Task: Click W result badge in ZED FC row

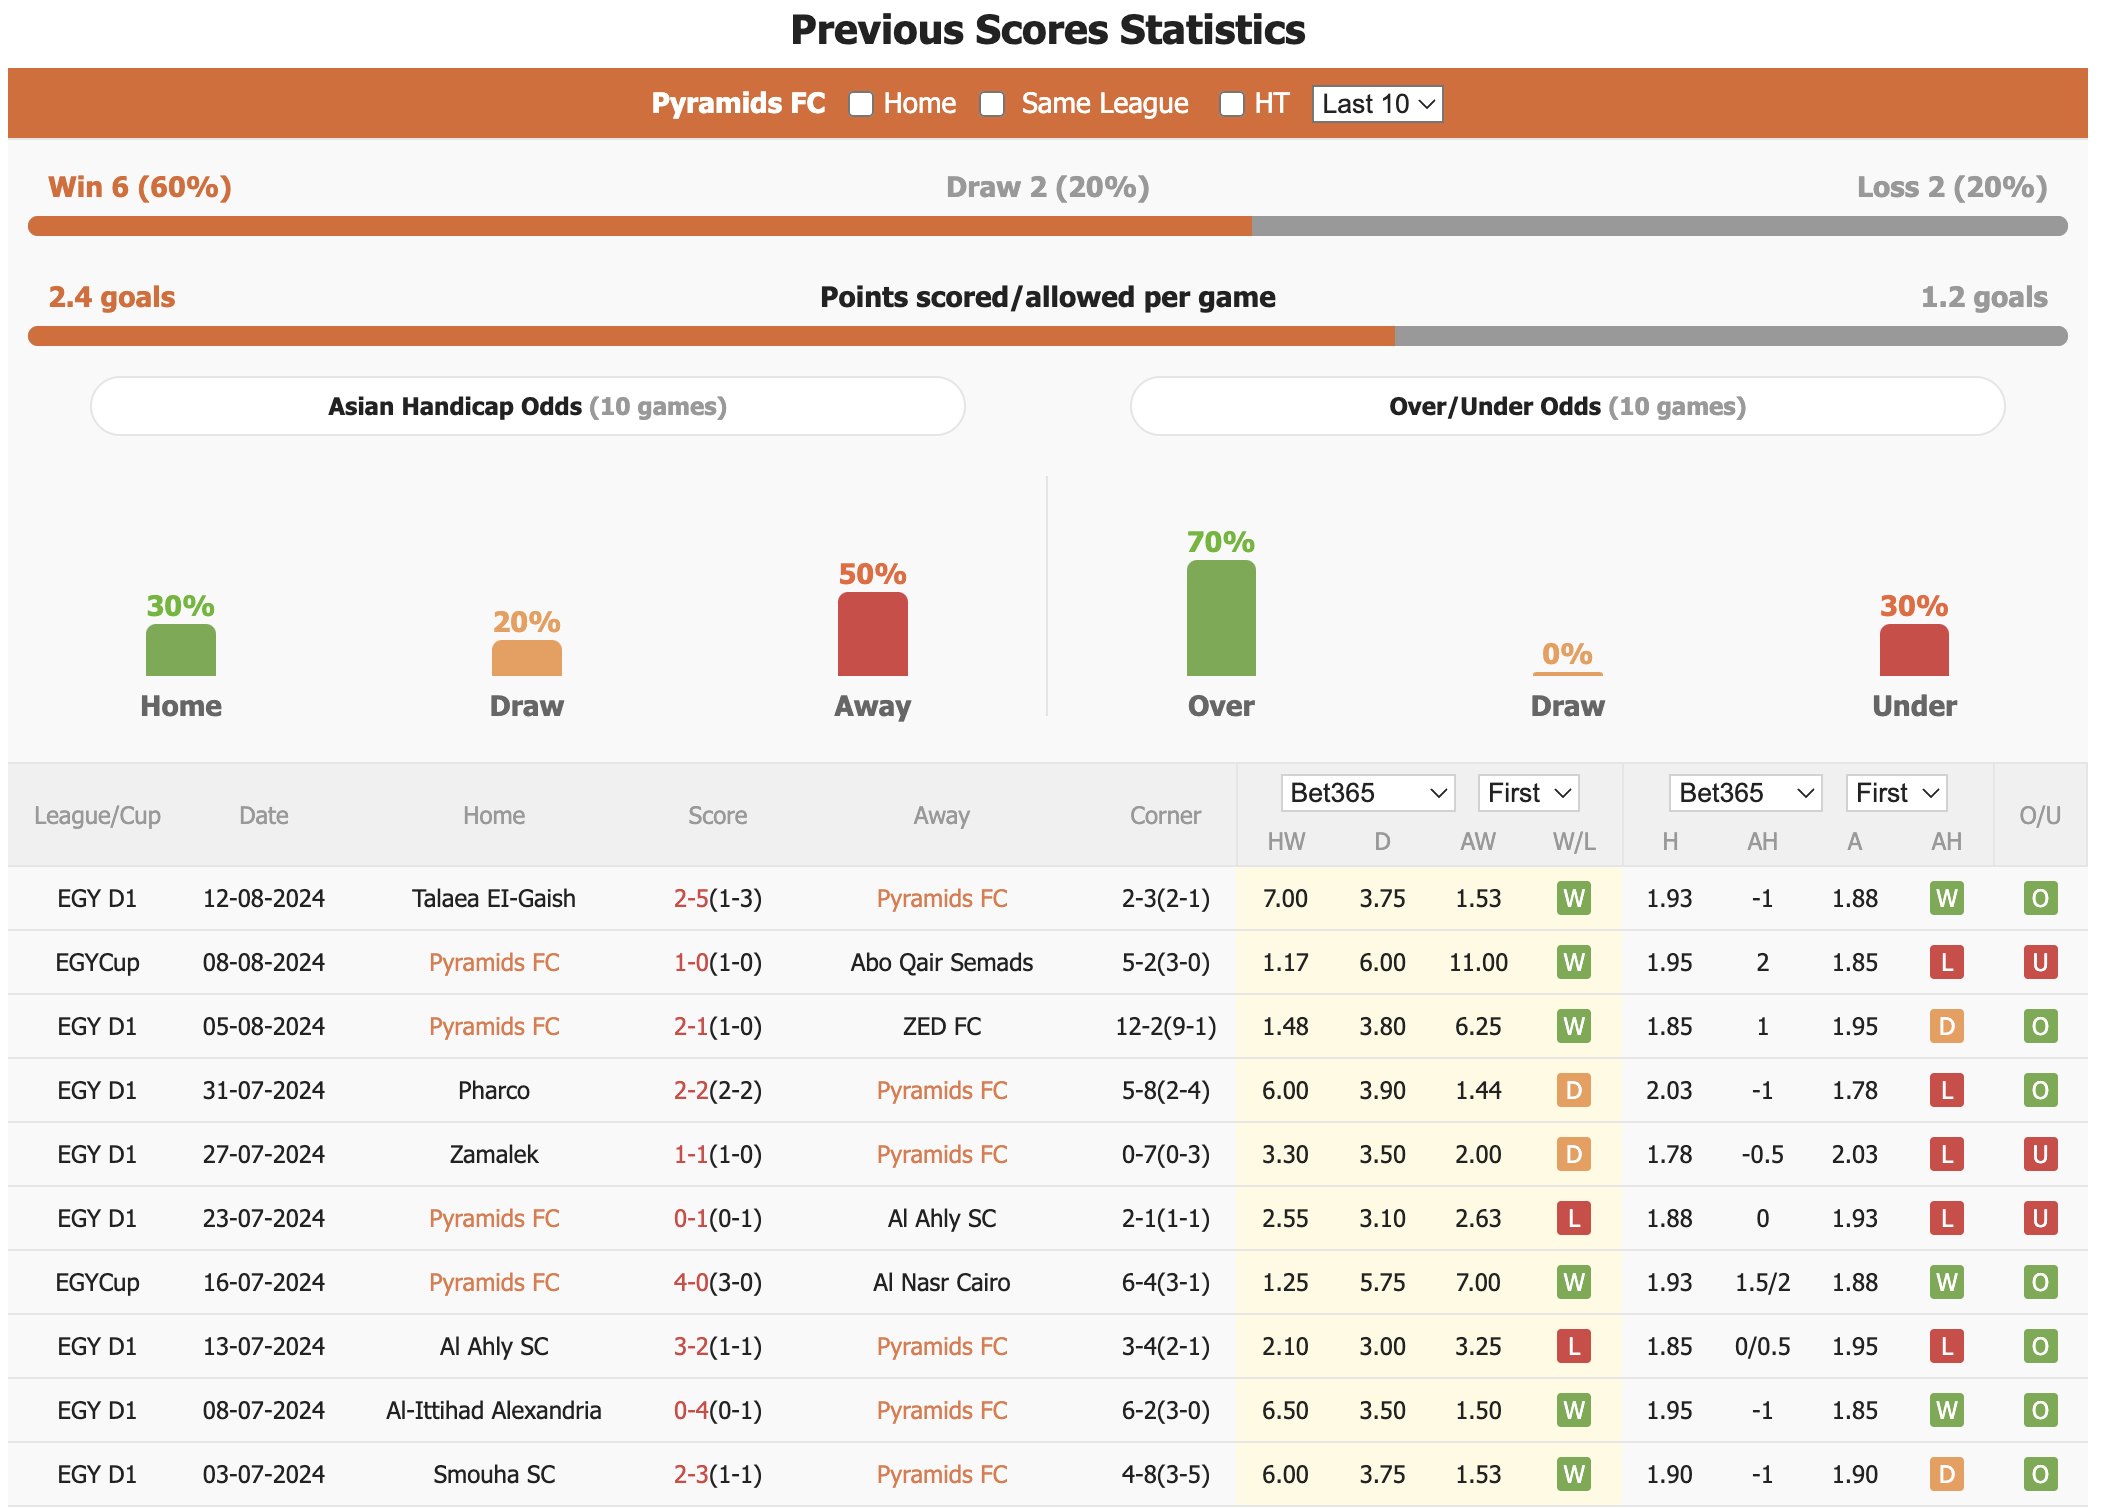Action: pyautogui.click(x=1574, y=1026)
